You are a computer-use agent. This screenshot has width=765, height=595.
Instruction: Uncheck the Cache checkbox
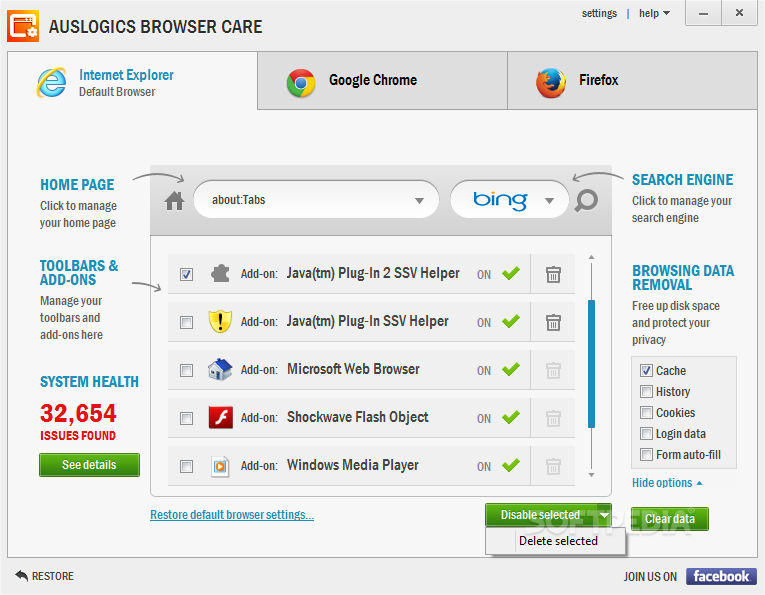click(646, 371)
